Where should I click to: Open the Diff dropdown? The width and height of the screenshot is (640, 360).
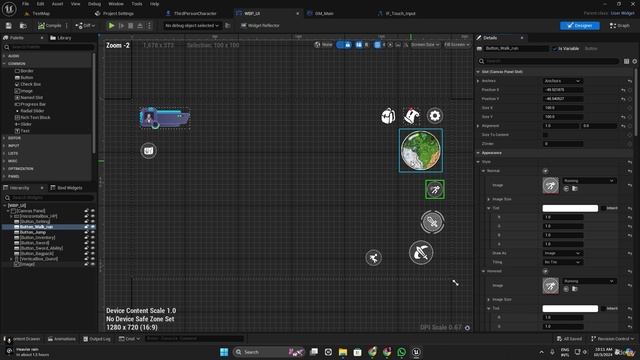(85, 26)
